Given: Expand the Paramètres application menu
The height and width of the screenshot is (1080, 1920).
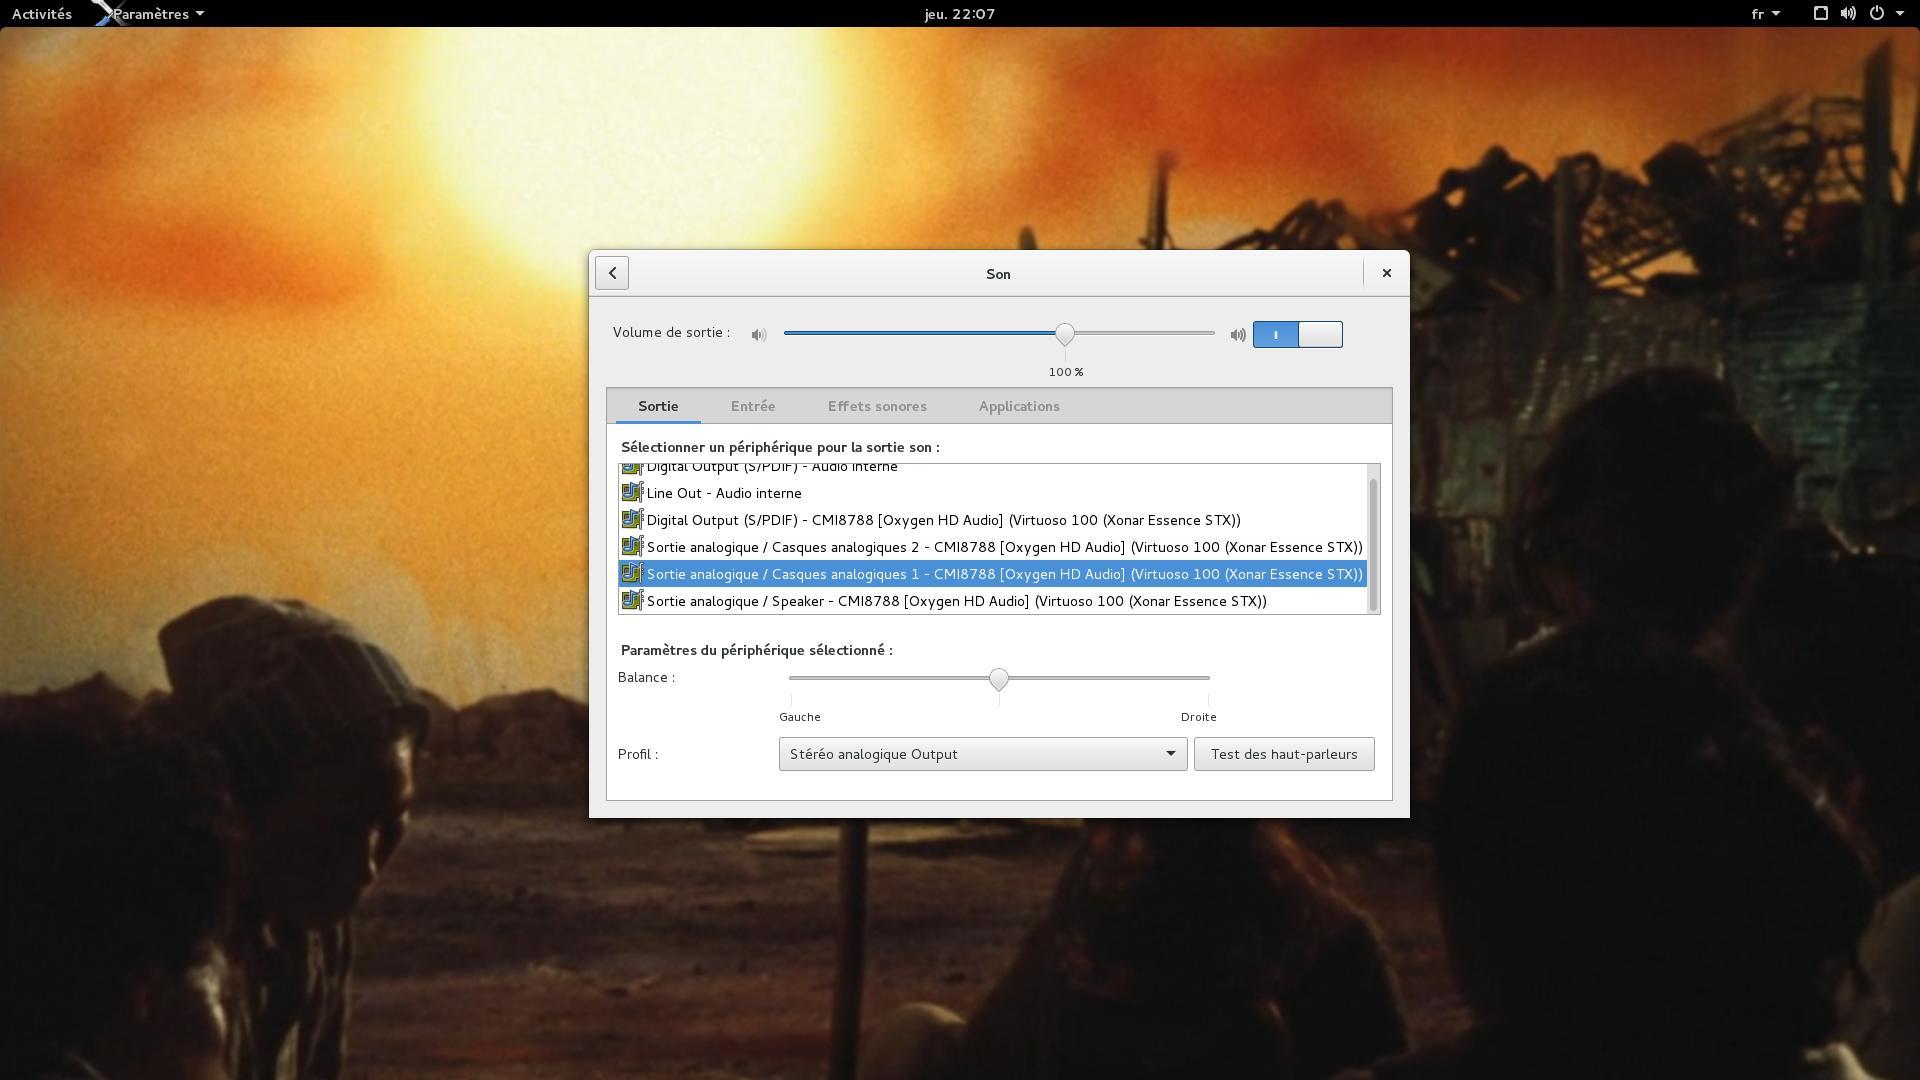Looking at the screenshot, I should click(158, 14).
